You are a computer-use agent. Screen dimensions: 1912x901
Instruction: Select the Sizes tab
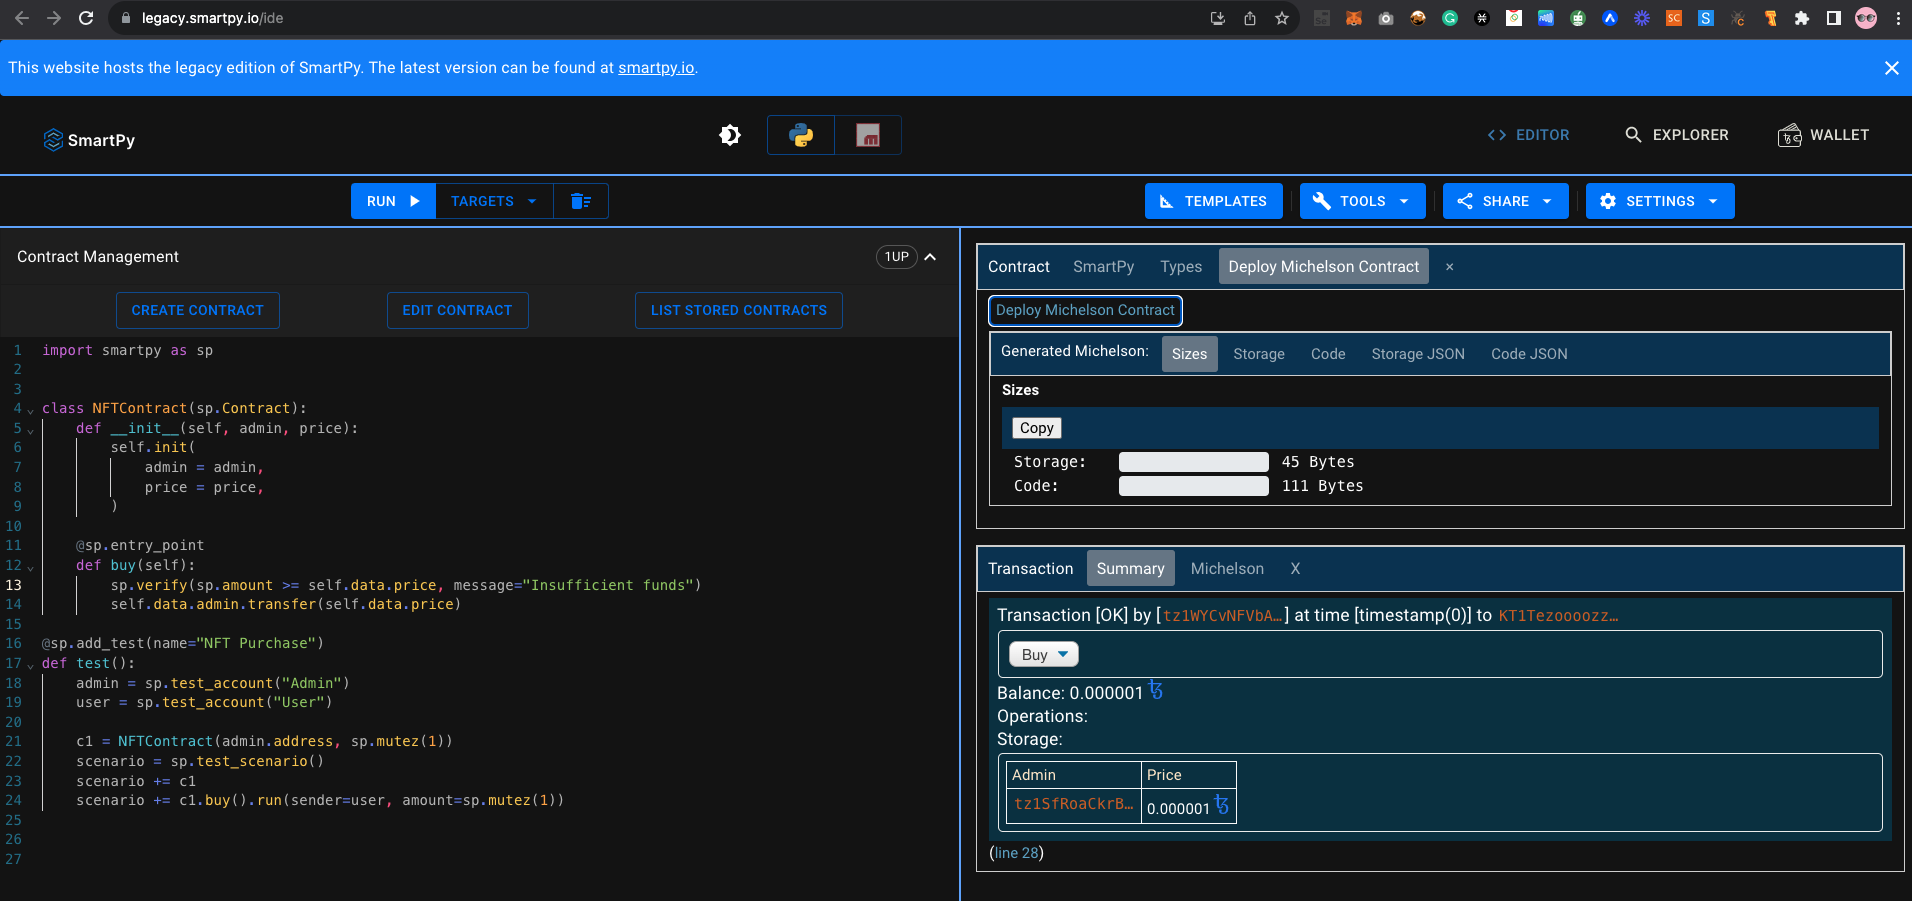click(1189, 354)
